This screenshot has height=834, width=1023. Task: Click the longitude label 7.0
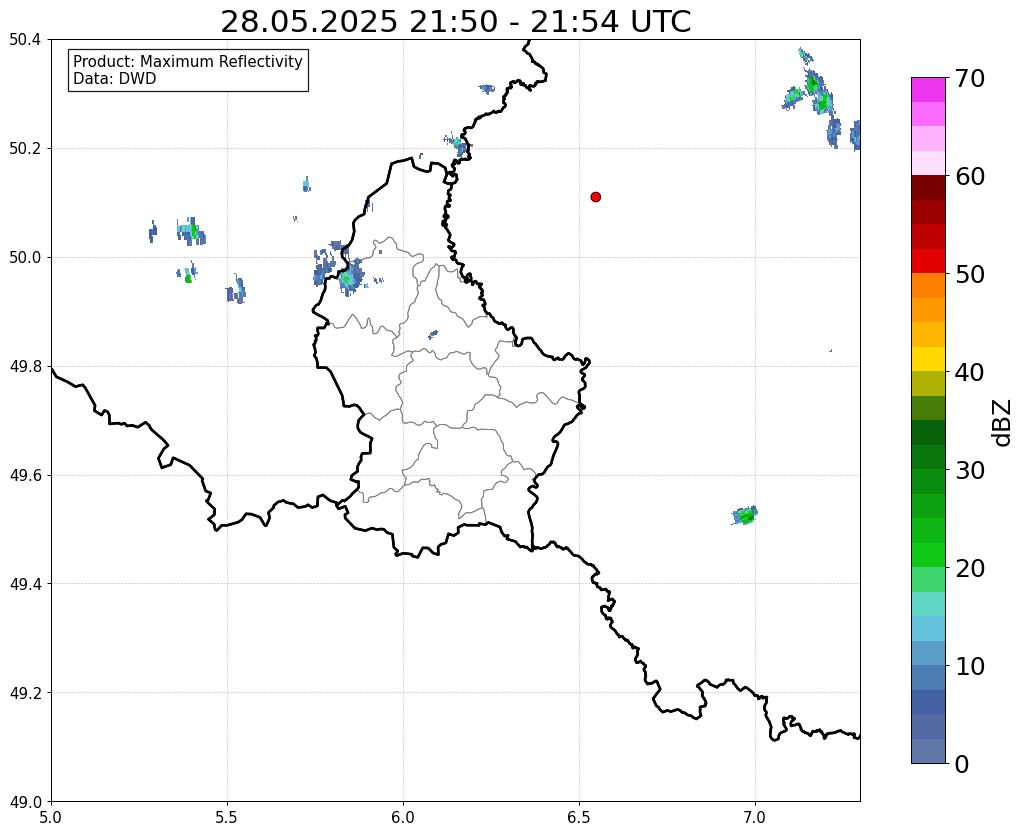click(756, 818)
